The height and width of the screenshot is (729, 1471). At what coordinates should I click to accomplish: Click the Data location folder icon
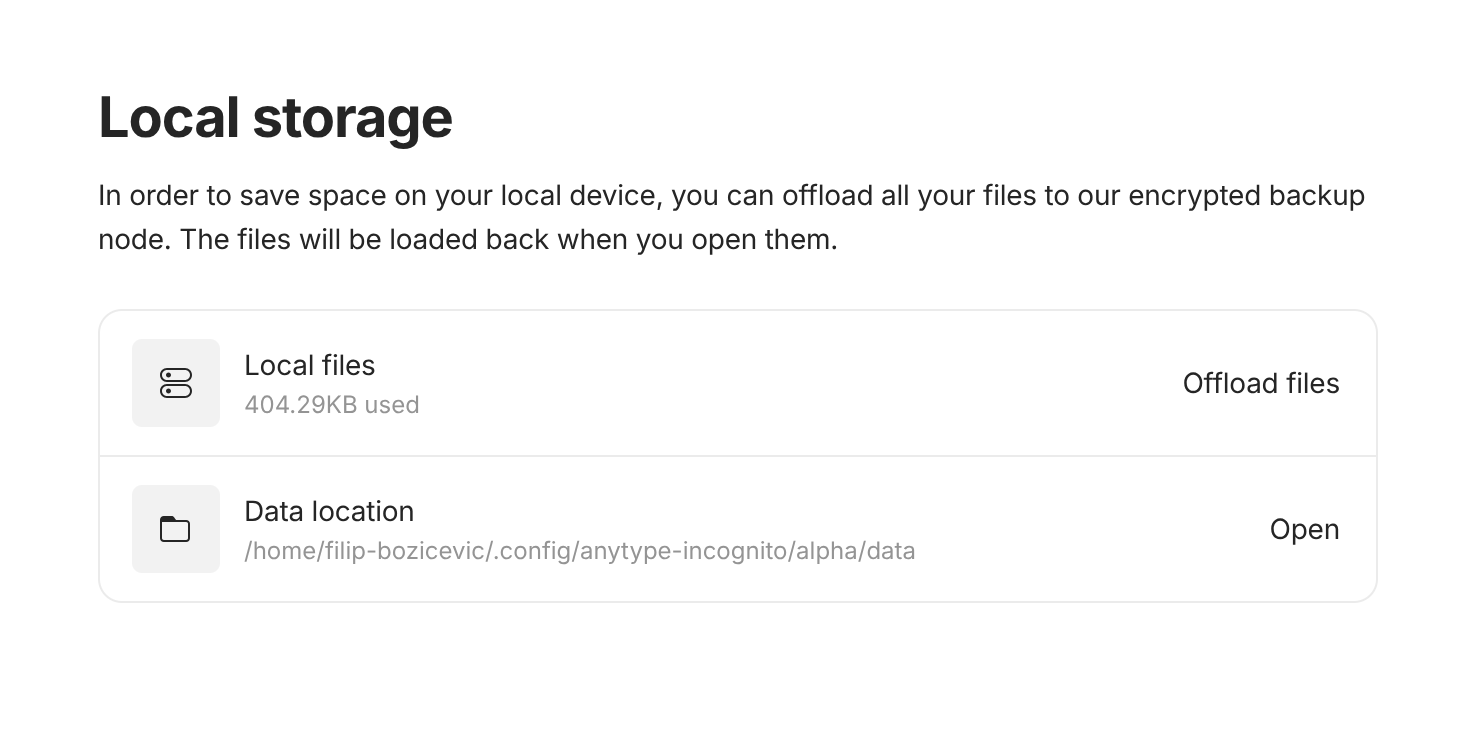coord(176,529)
